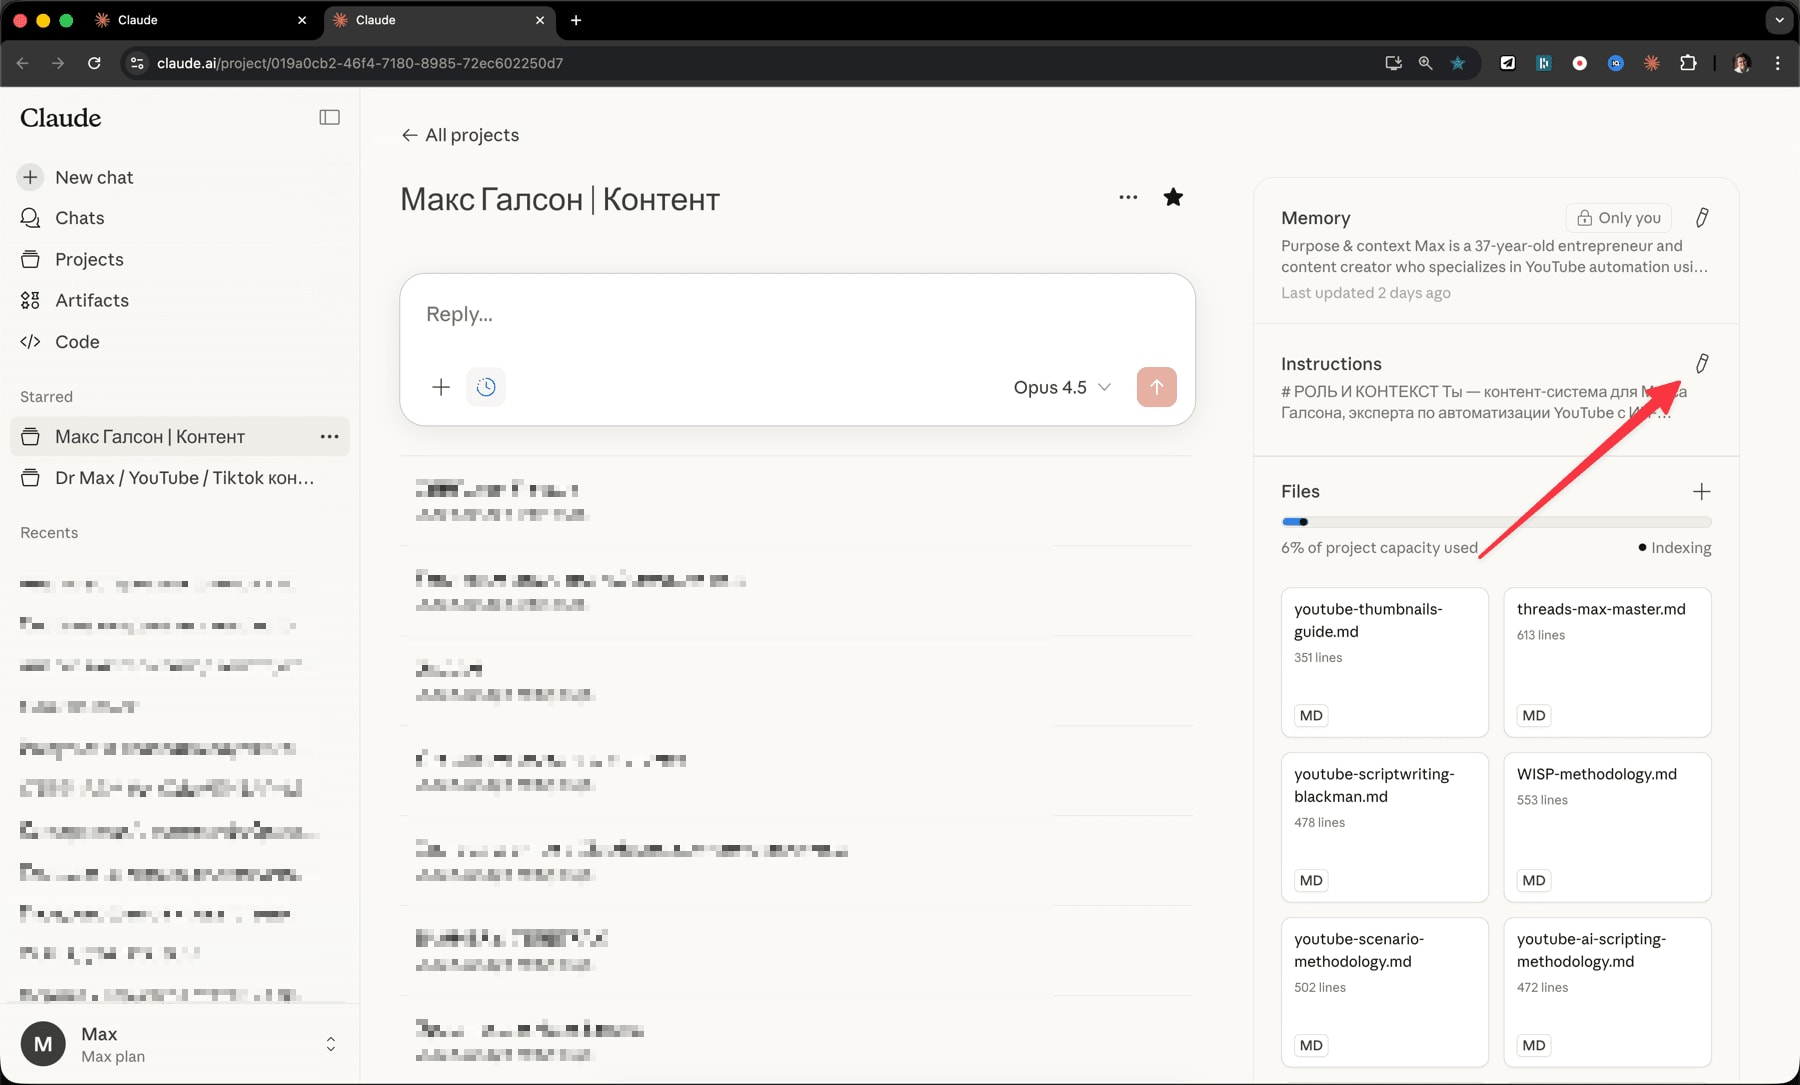Click the Claude logo in sidebar
This screenshot has height=1085, width=1800.
point(61,118)
